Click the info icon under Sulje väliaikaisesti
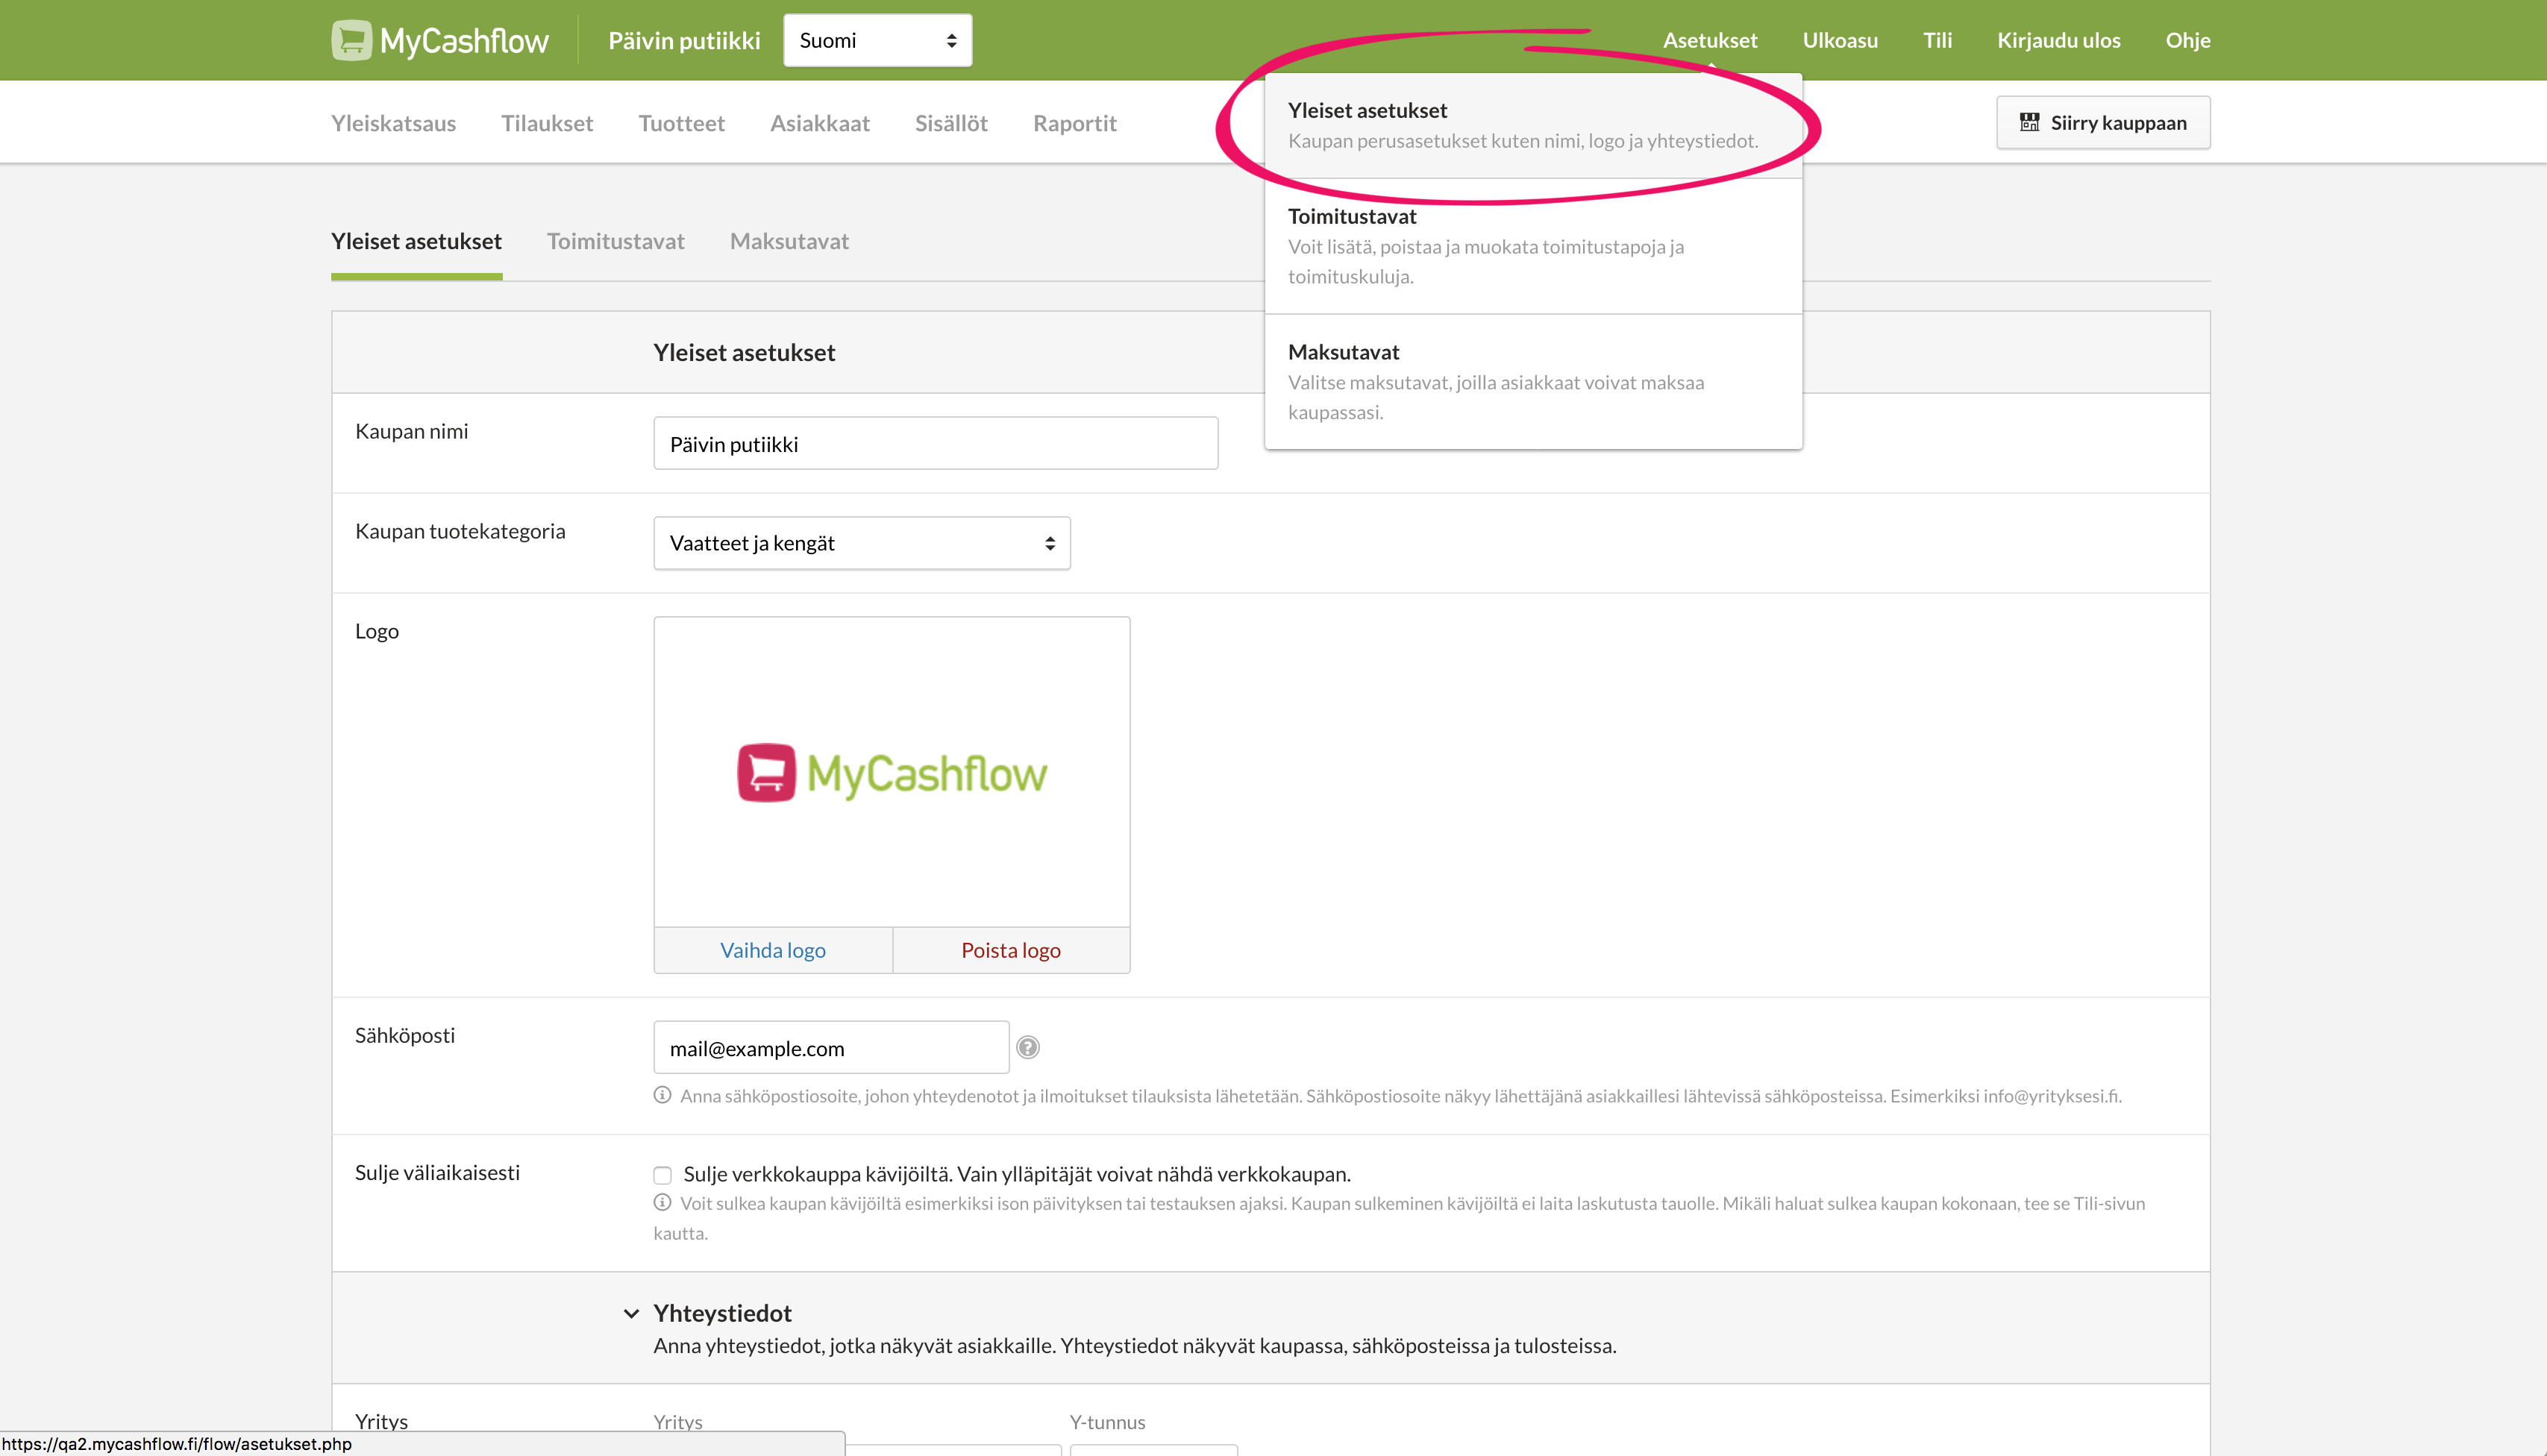 point(662,1203)
